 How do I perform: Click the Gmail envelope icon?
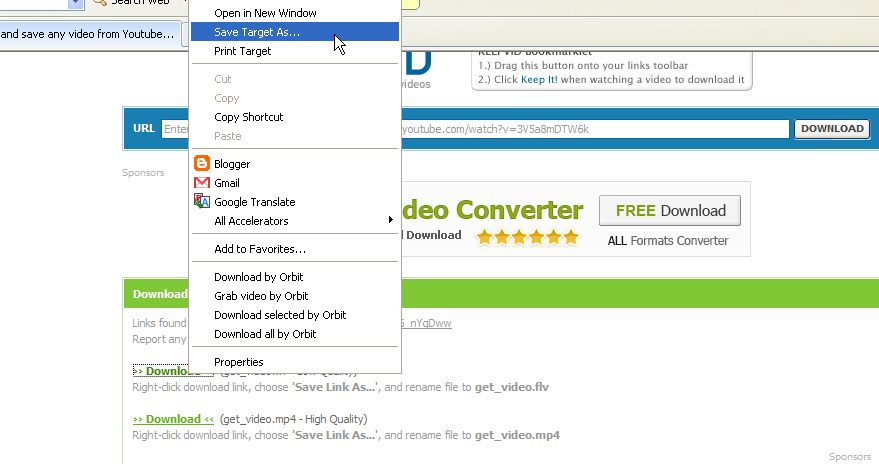[x=202, y=183]
